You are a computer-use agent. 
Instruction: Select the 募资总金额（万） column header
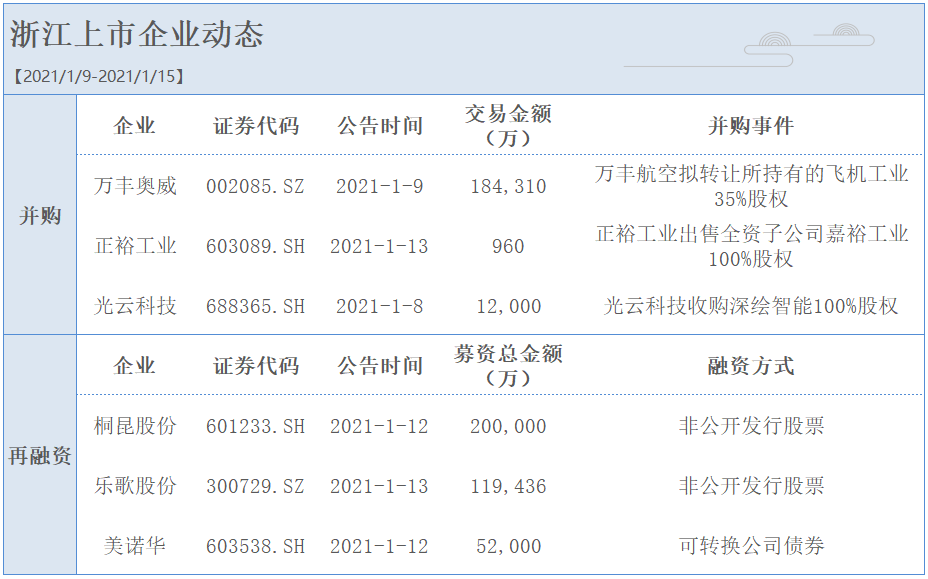click(508, 365)
